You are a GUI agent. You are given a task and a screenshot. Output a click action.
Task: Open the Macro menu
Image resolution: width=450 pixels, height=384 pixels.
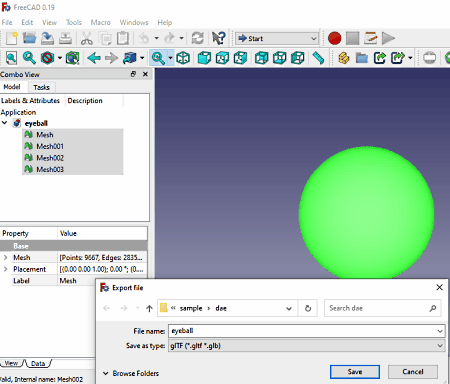tap(100, 22)
